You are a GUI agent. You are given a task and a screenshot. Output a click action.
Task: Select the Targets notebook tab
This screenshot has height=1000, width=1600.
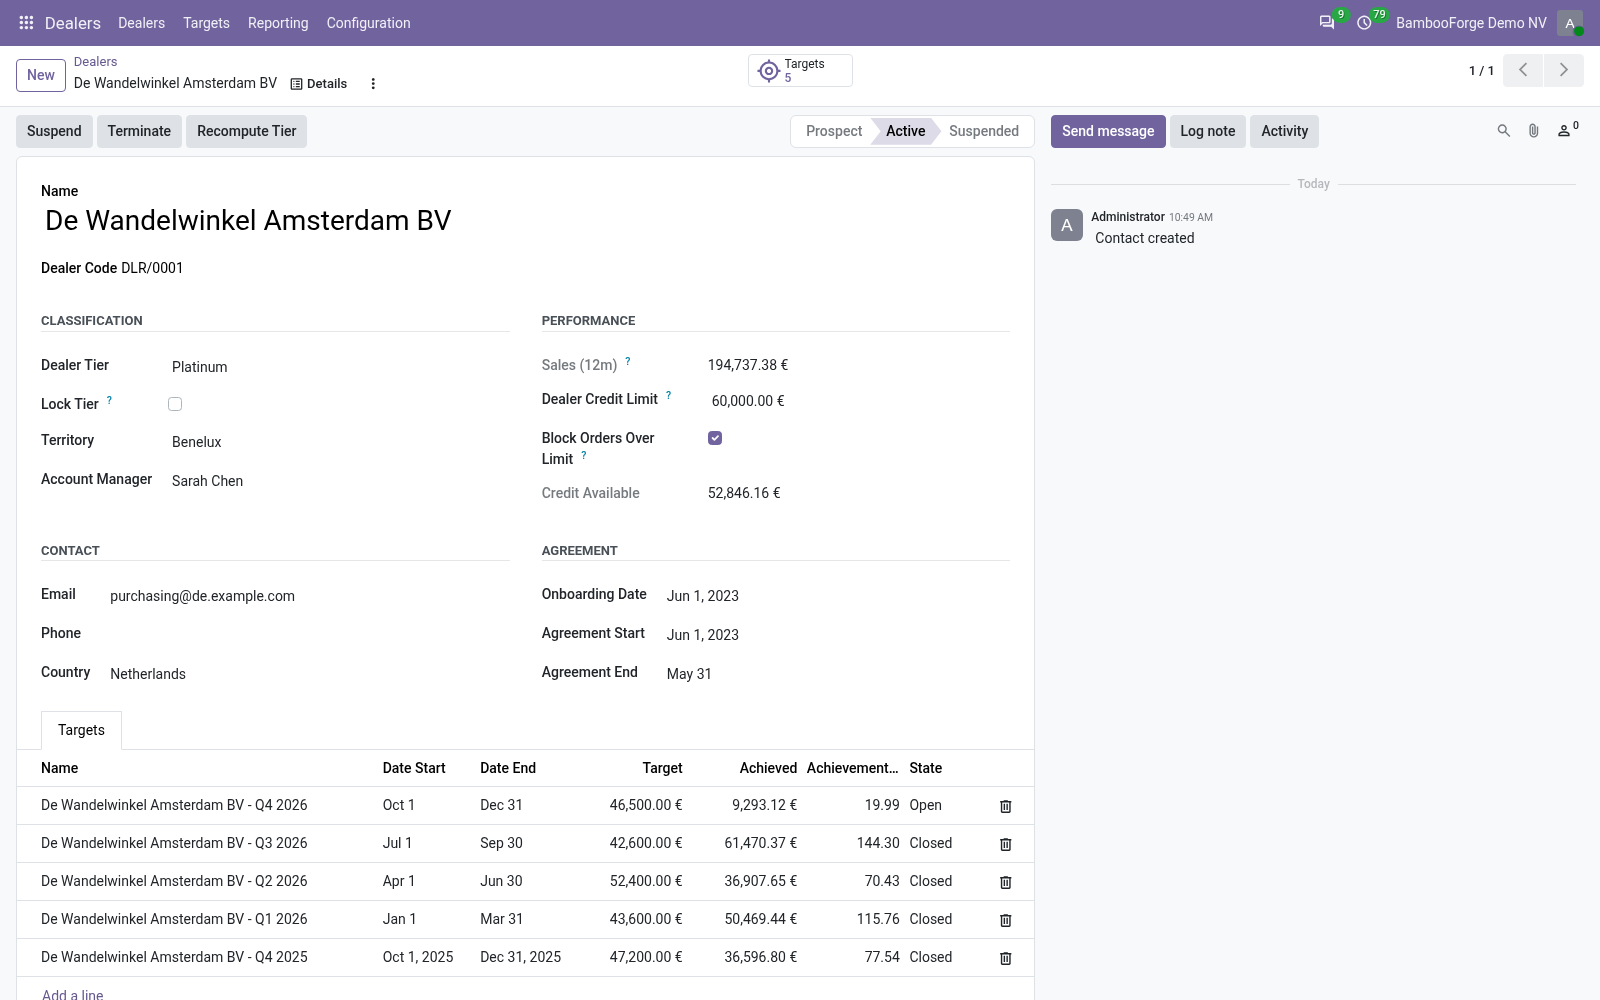[x=81, y=730]
